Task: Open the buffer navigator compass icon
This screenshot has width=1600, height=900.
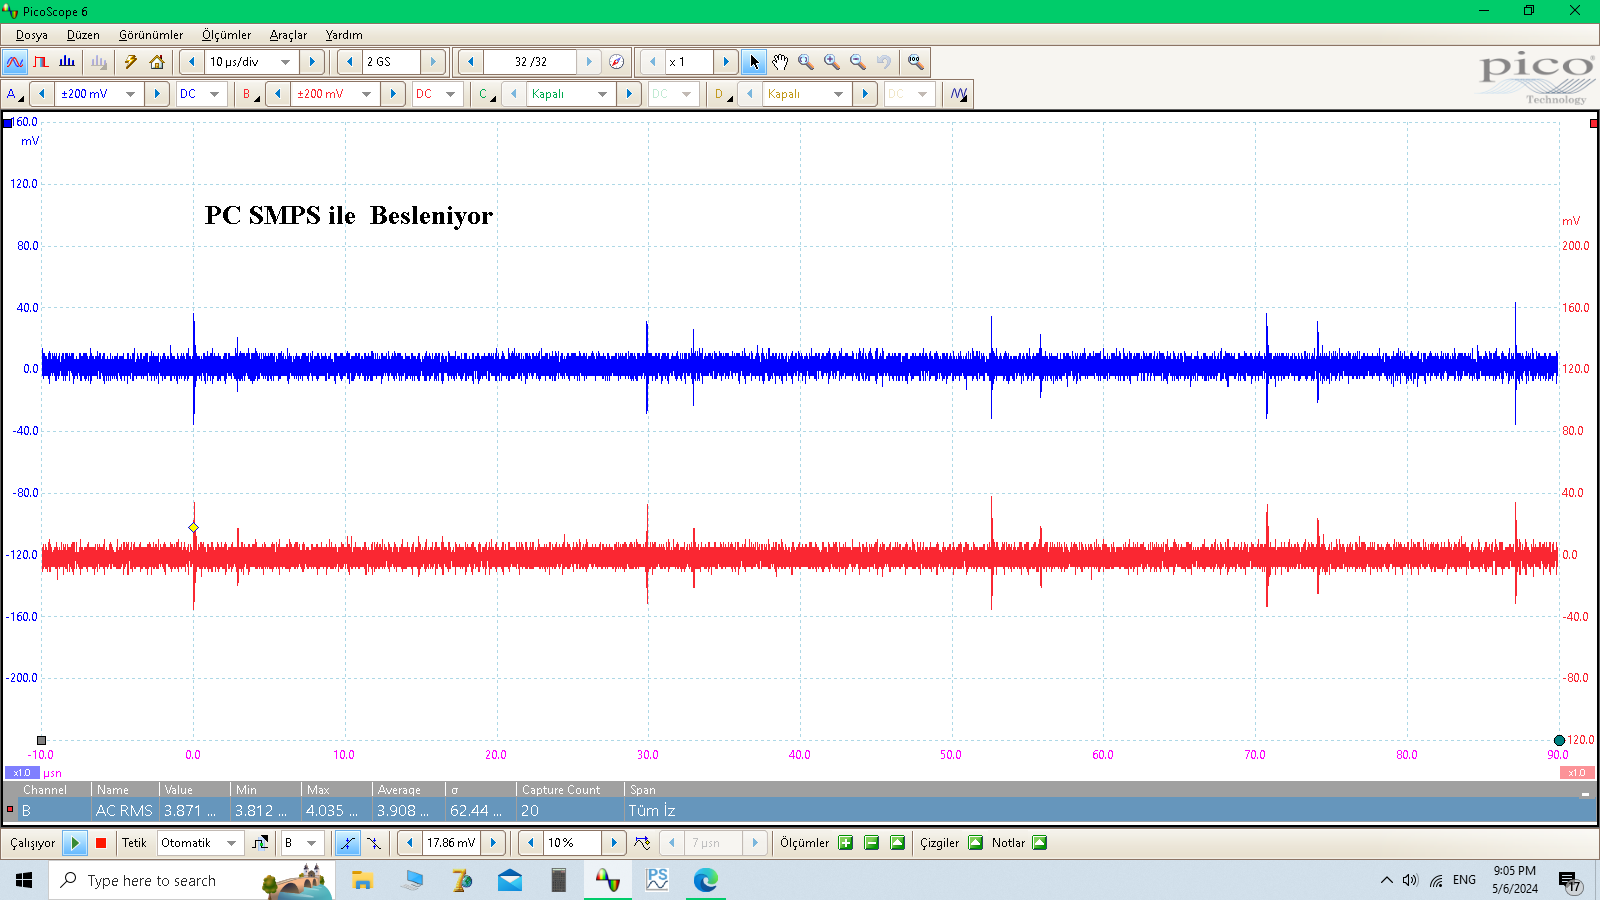Action: 617,62
